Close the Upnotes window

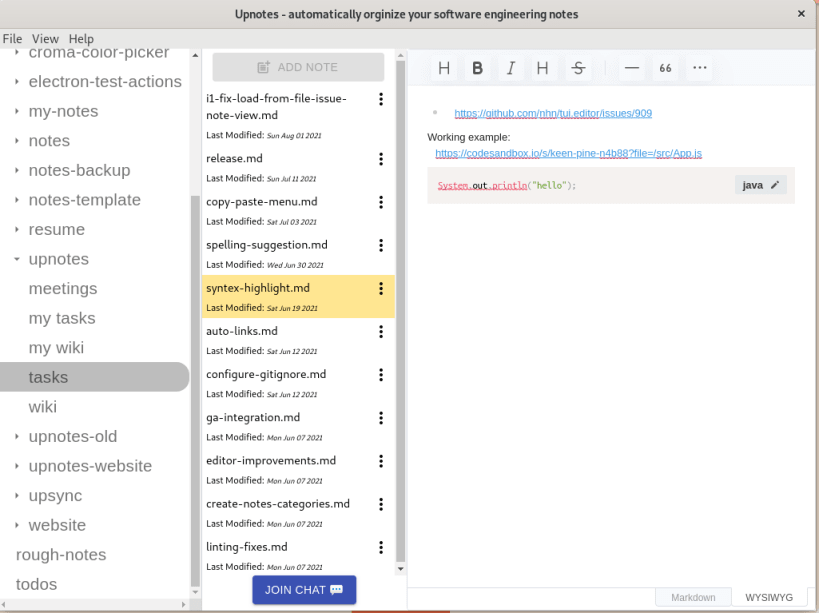(x=801, y=14)
